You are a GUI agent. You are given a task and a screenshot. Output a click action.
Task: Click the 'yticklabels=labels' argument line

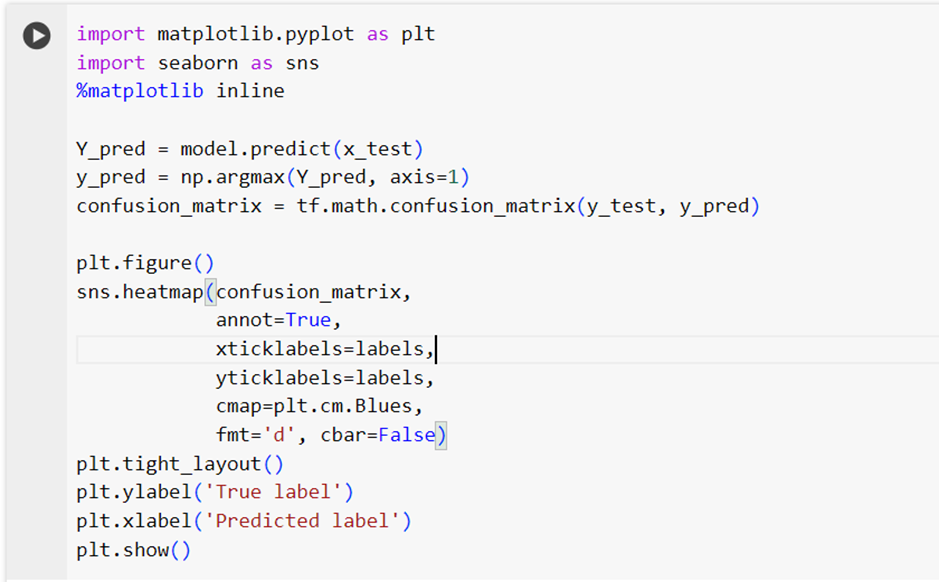324,379
